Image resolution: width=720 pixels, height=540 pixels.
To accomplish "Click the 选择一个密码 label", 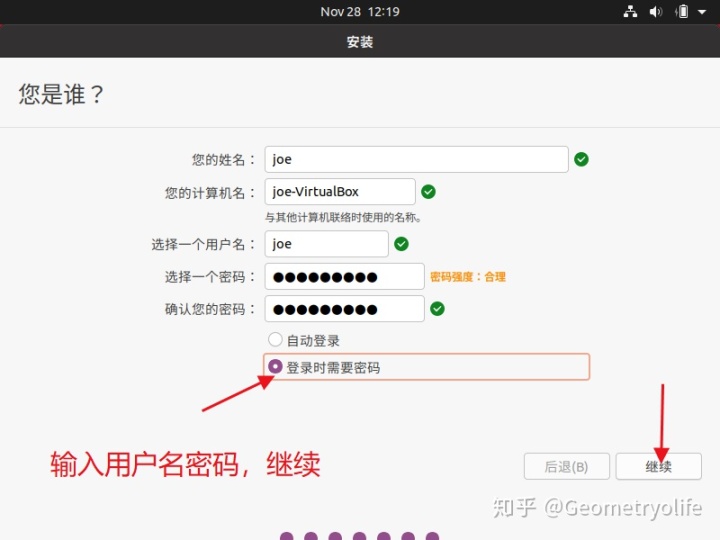I will (210, 277).
